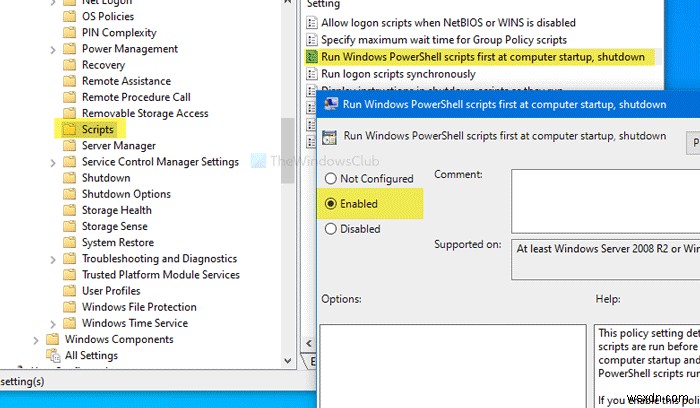Expand the Power Management tree node
Viewport: 700px width, 408px height.
tap(53, 50)
